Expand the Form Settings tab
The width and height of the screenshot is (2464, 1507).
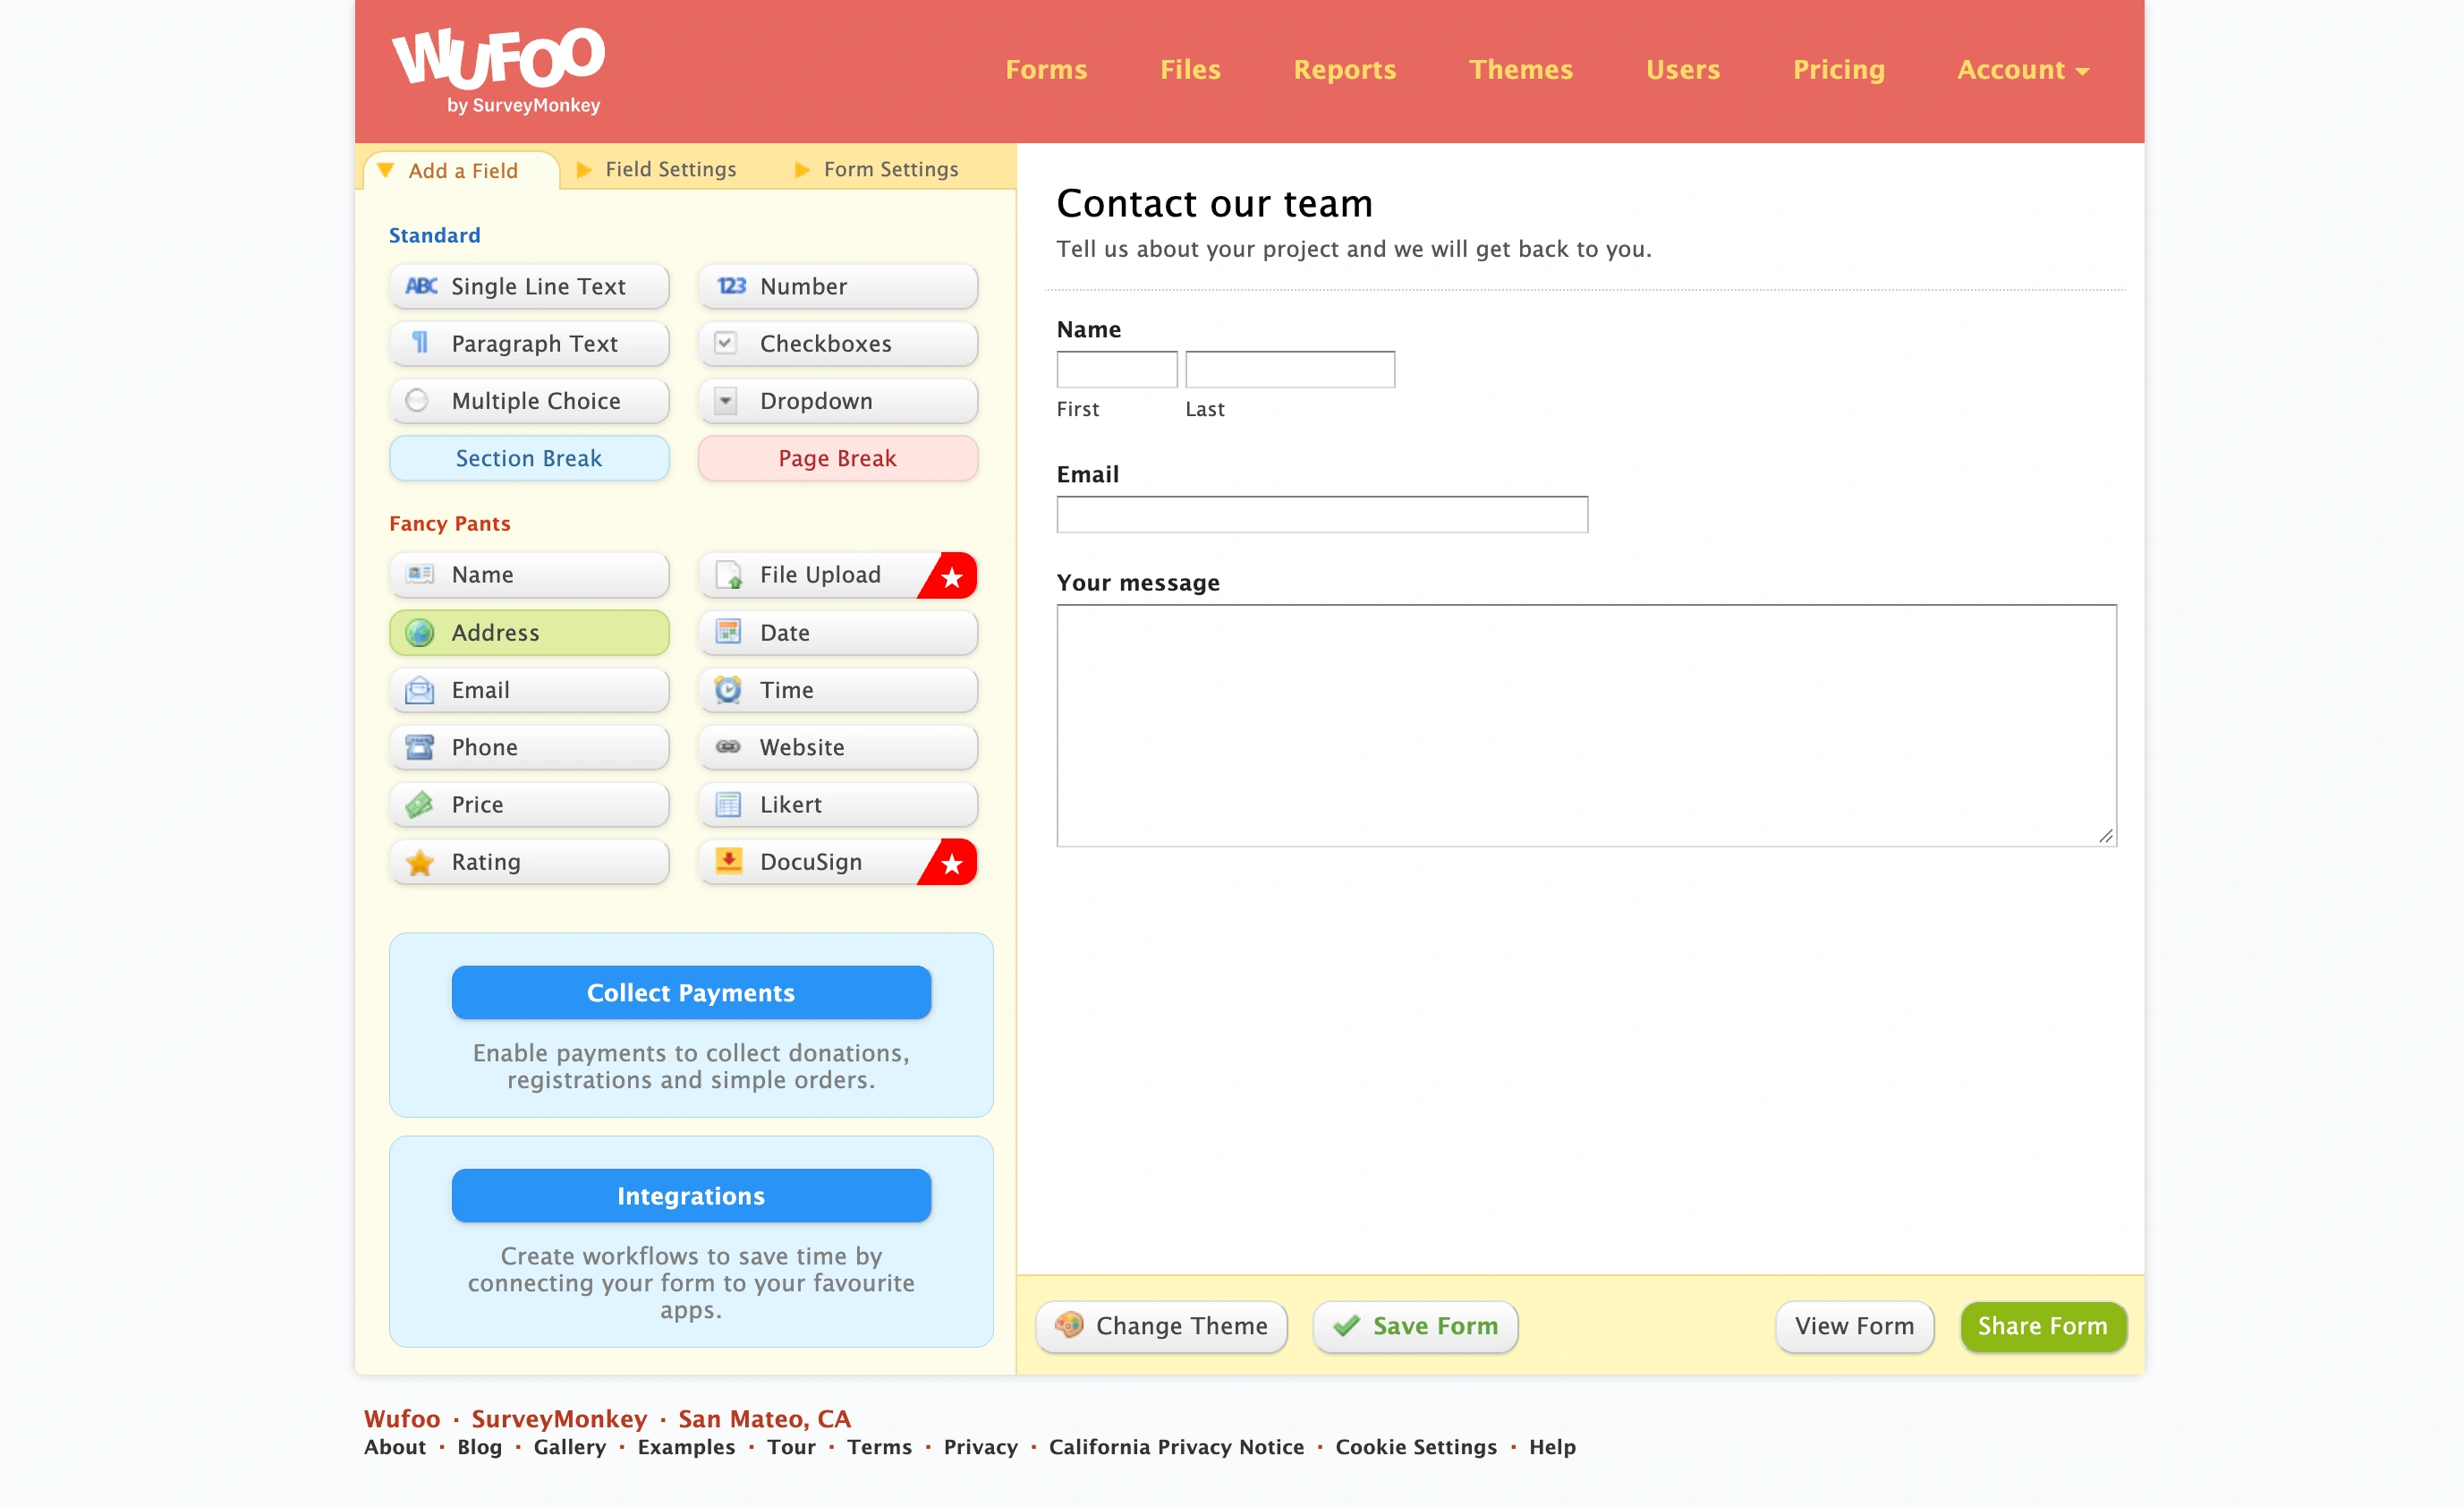(x=877, y=169)
